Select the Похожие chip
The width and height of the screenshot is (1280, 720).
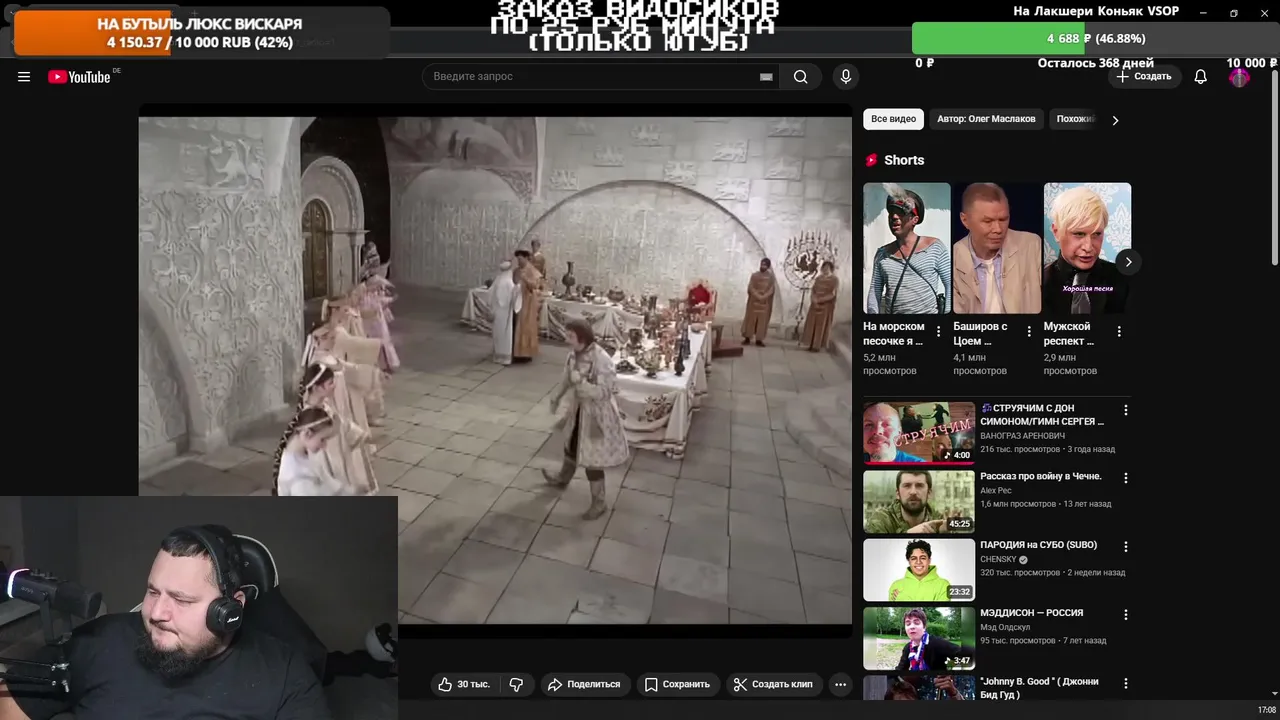click(x=1076, y=119)
